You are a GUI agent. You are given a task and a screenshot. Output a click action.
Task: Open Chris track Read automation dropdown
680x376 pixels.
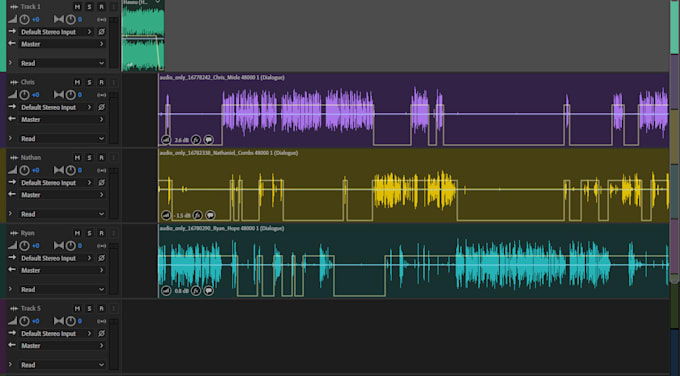point(62,139)
